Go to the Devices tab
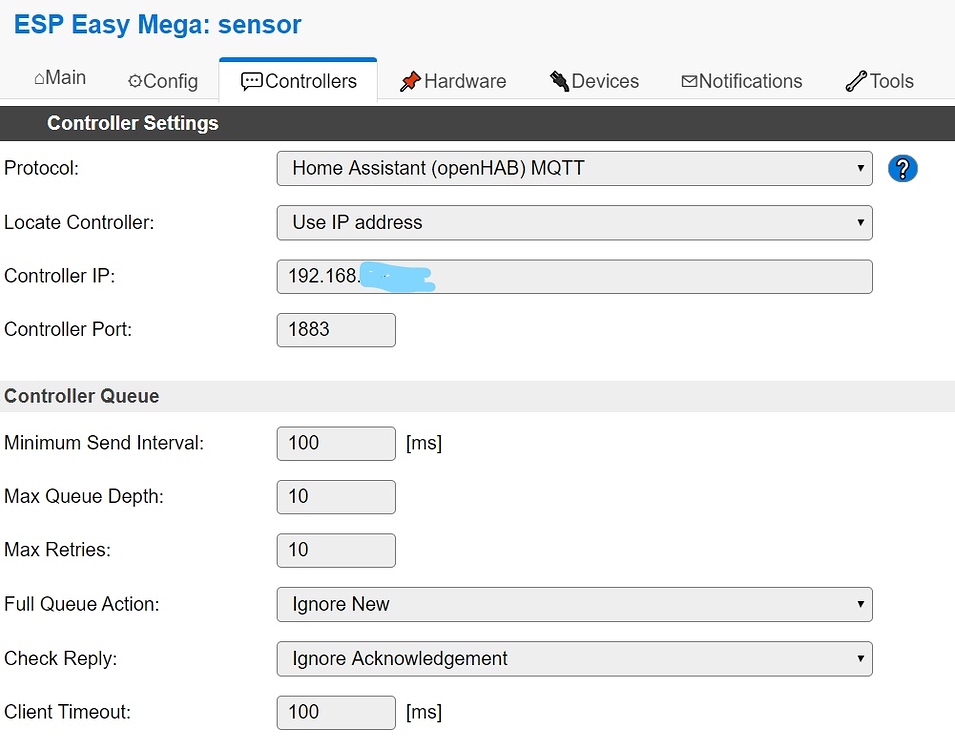The height and width of the screenshot is (750, 955). pyautogui.click(x=594, y=81)
